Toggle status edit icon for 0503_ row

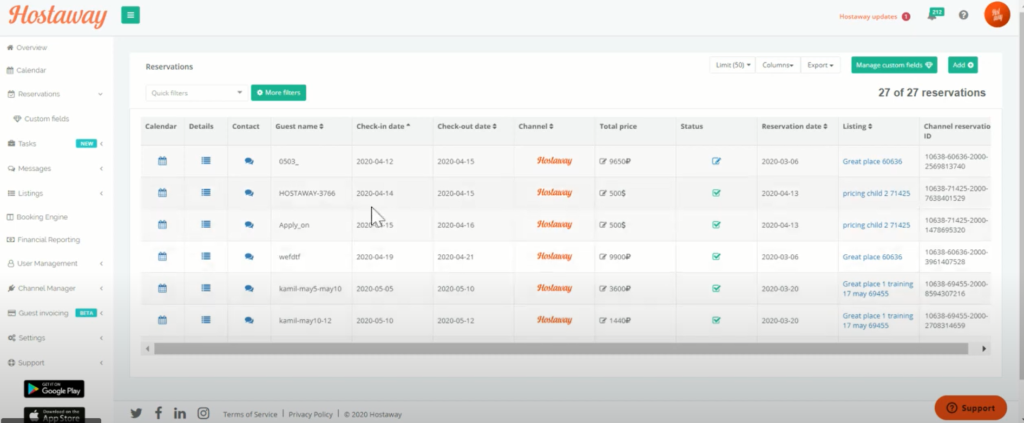[716, 161]
